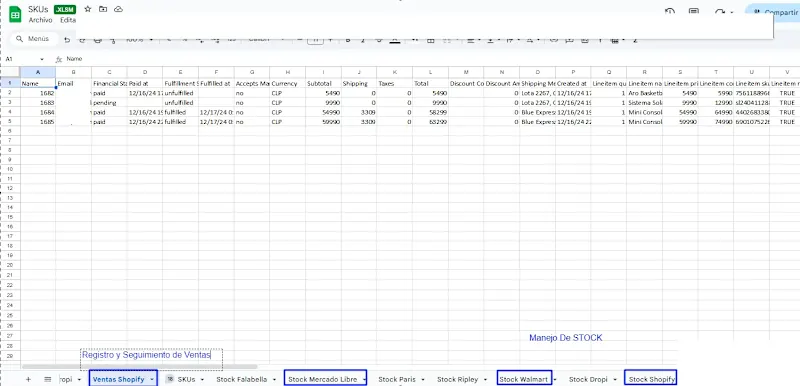800x386 pixels.
Task: Open the all sheets list icon
Action: [x=48, y=379]
